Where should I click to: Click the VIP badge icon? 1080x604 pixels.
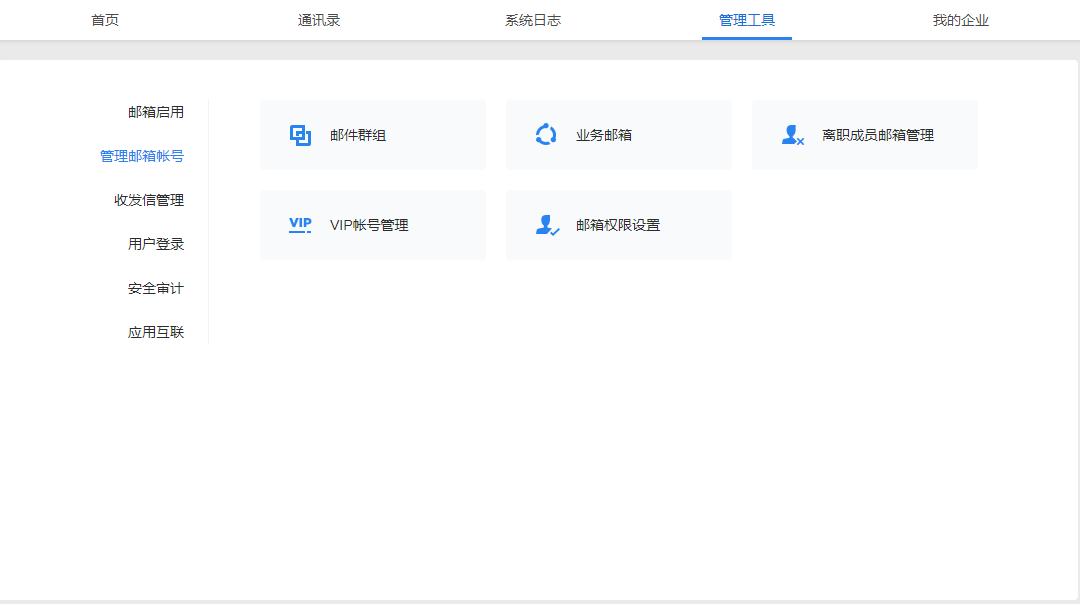pos(299,224)
